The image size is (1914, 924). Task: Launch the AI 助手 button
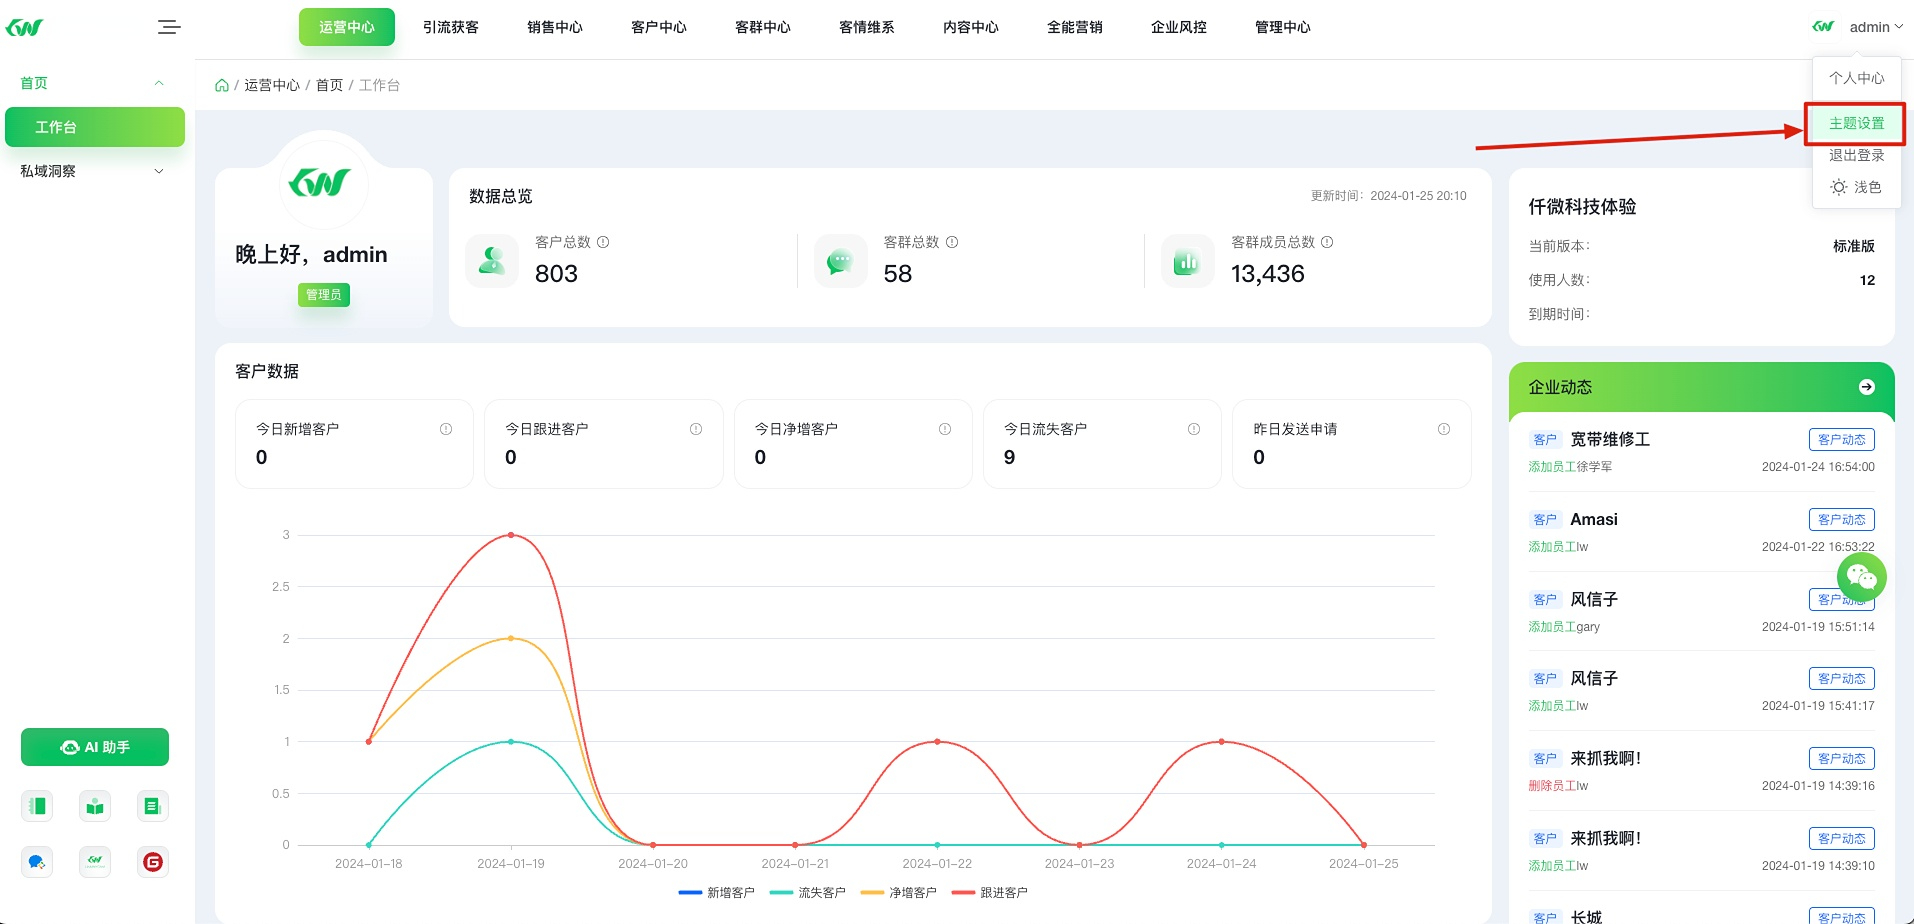pyautogui.click(x=95, y=747)
